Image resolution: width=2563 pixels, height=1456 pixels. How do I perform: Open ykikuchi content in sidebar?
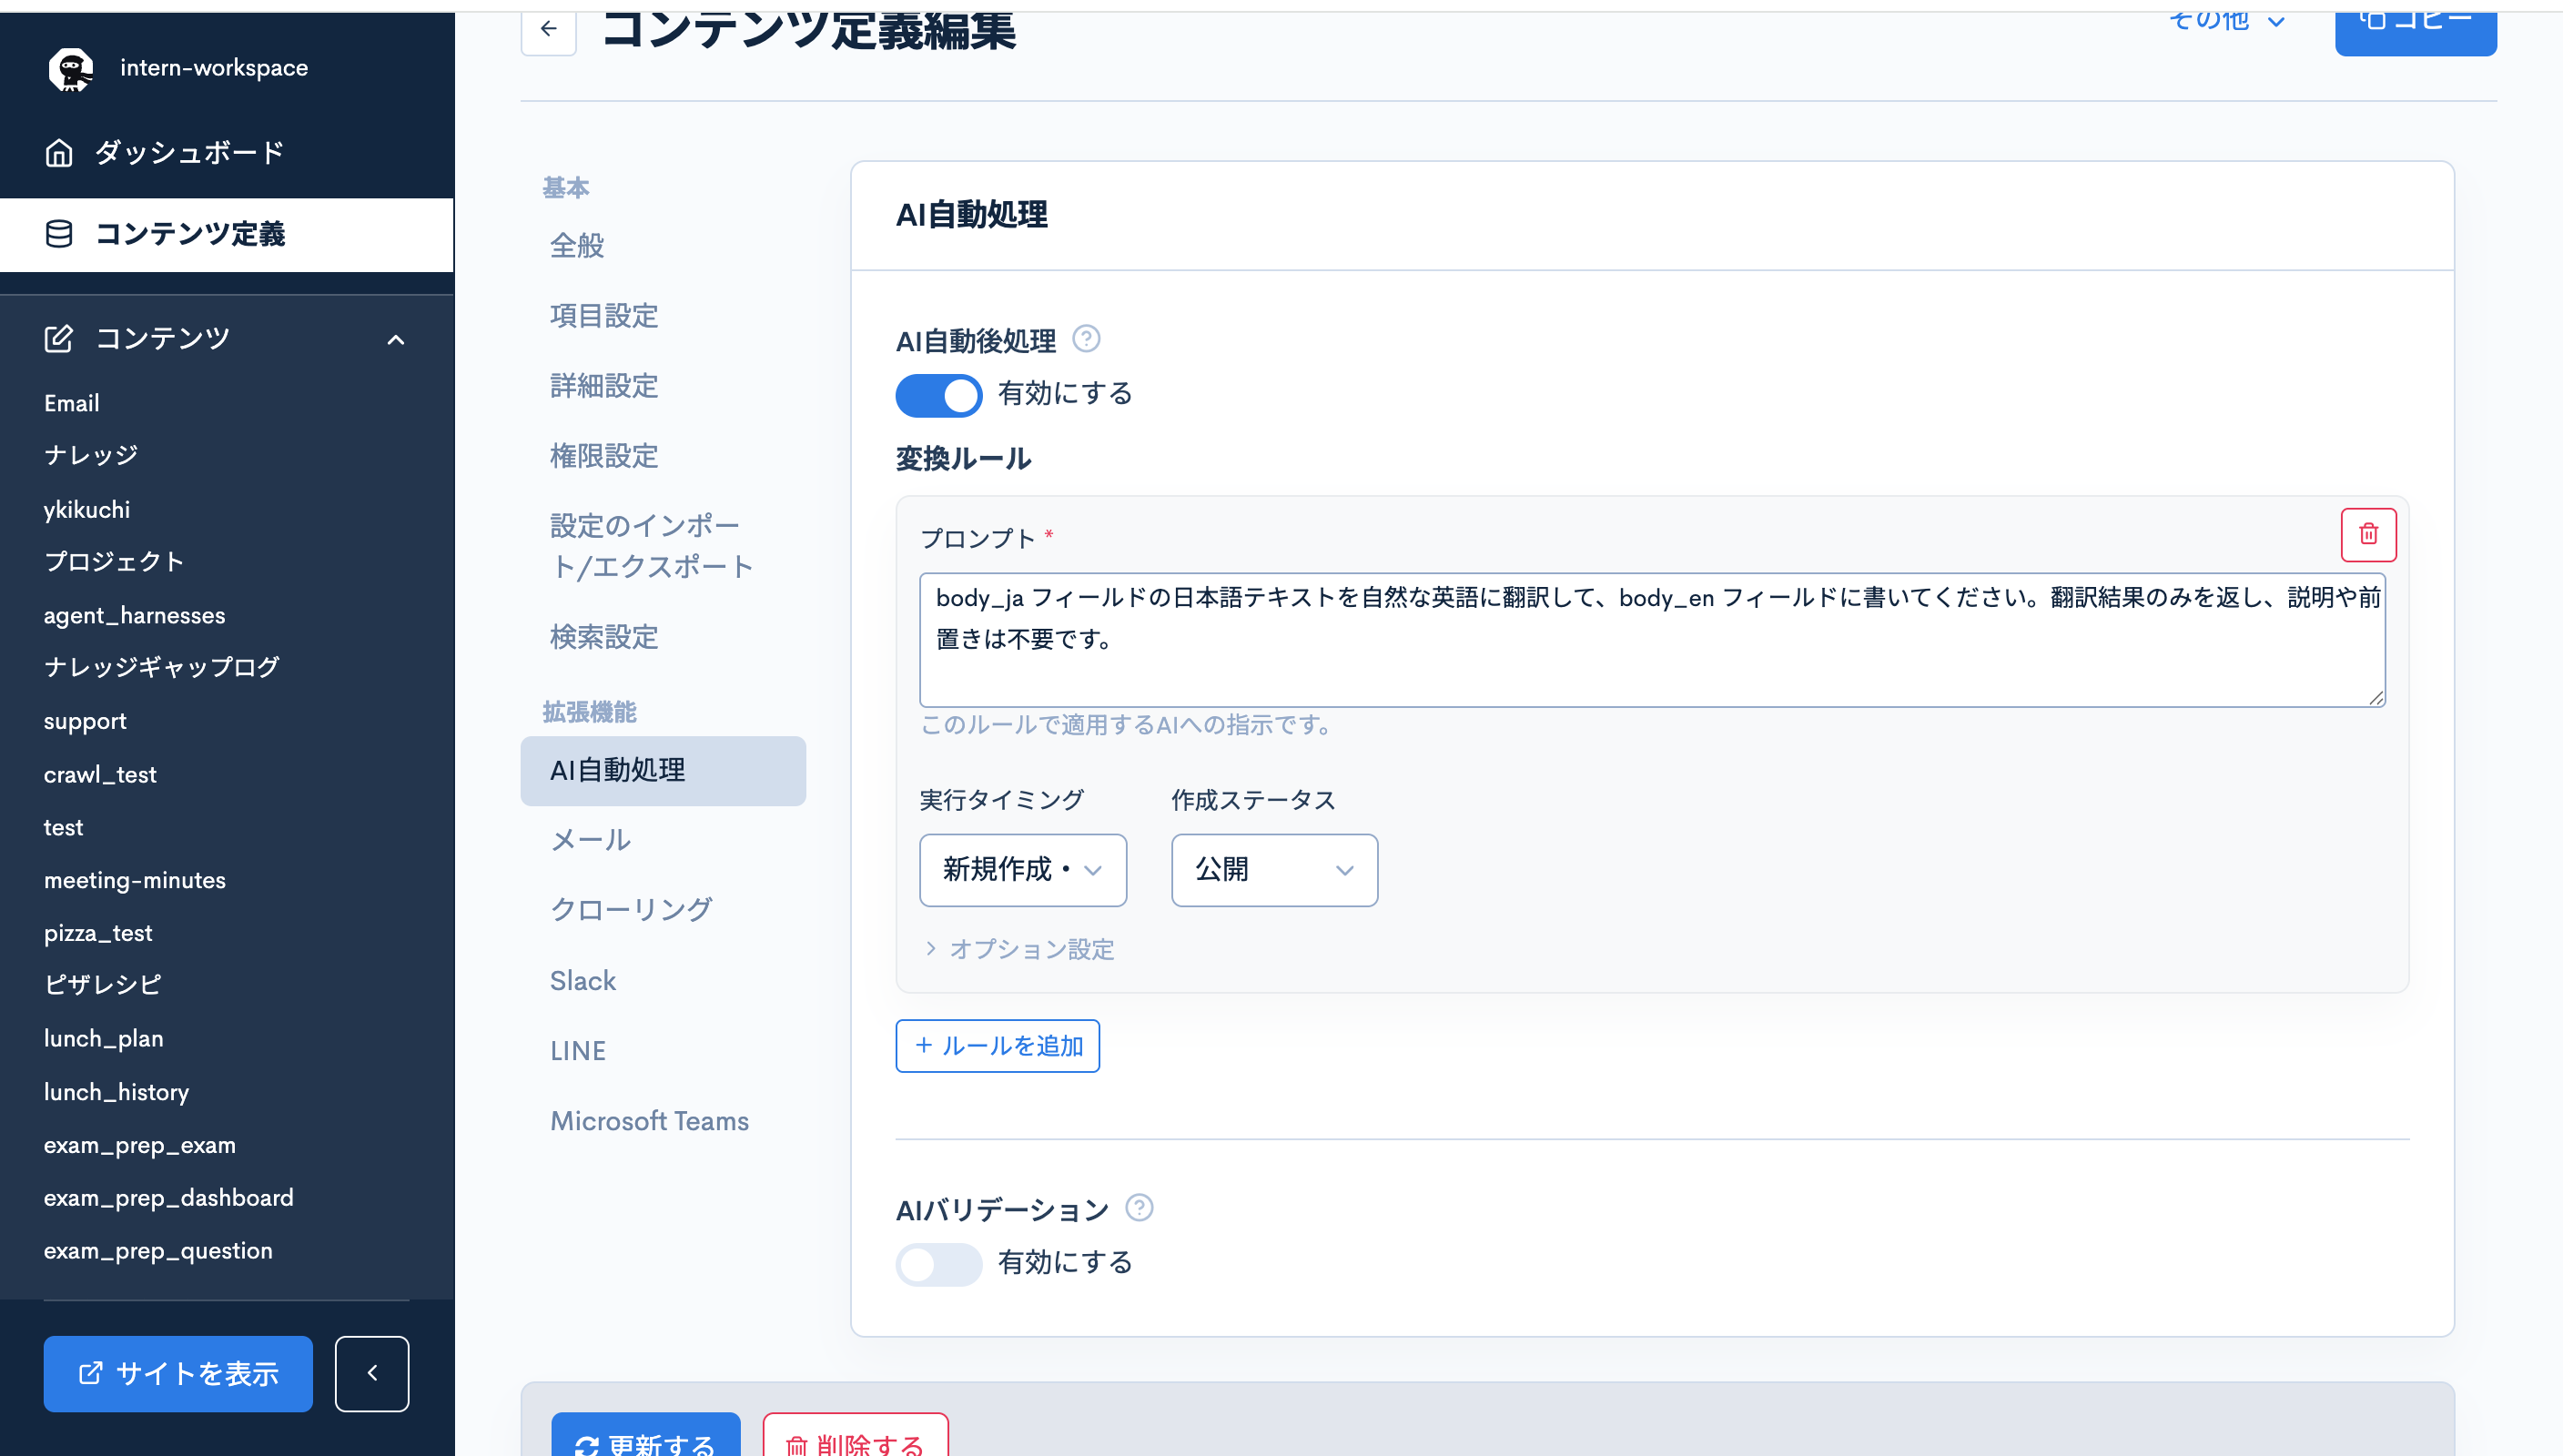tap(87, 509)
